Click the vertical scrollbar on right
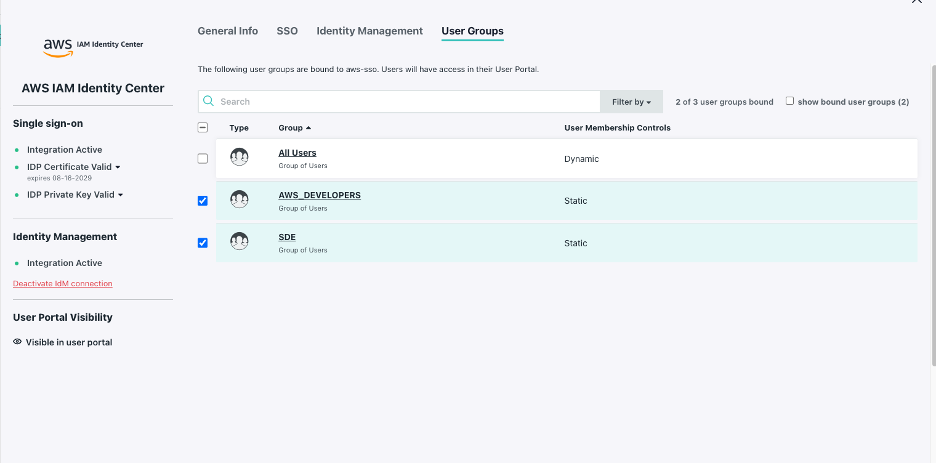The image size is (936, 464). [932, 215]
